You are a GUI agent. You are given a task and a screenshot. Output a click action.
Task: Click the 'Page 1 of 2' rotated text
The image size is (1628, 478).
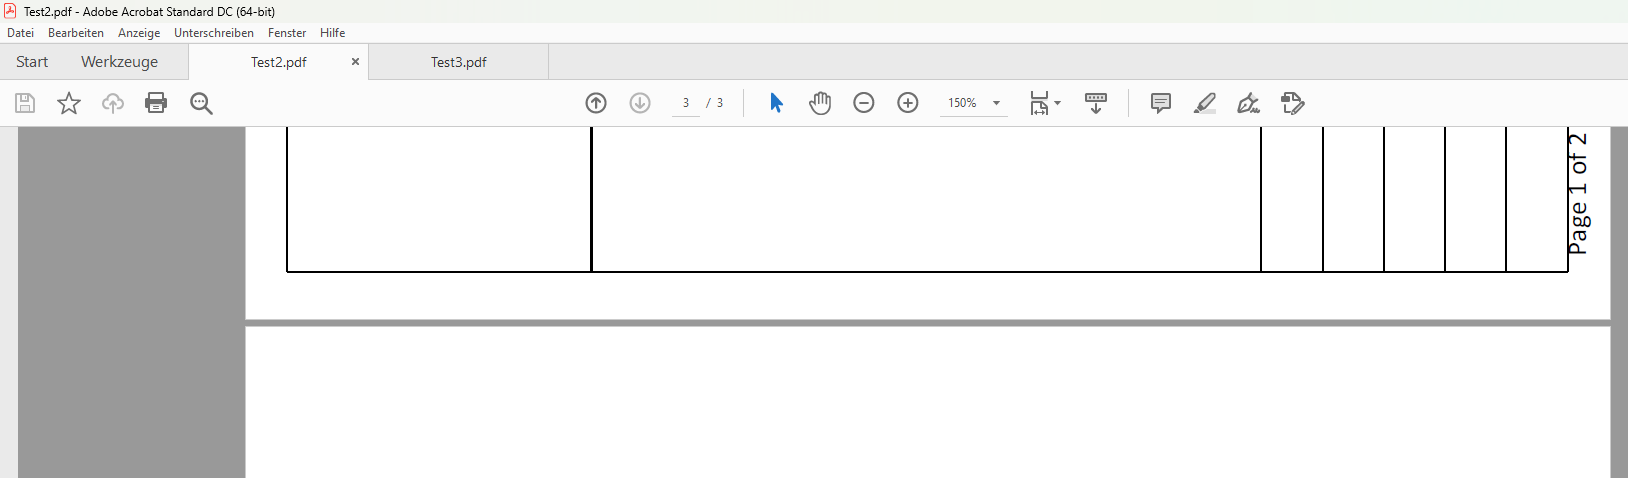coord(1577,194)
